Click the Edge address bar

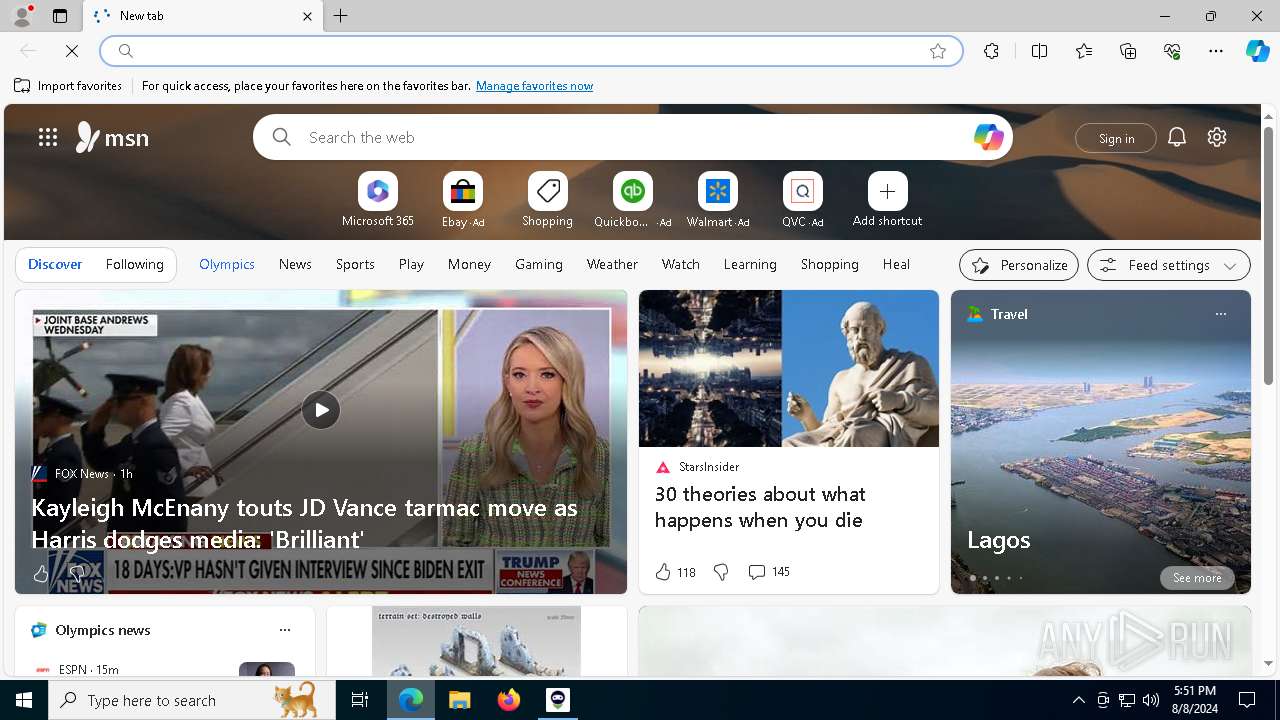coord(530,51)
